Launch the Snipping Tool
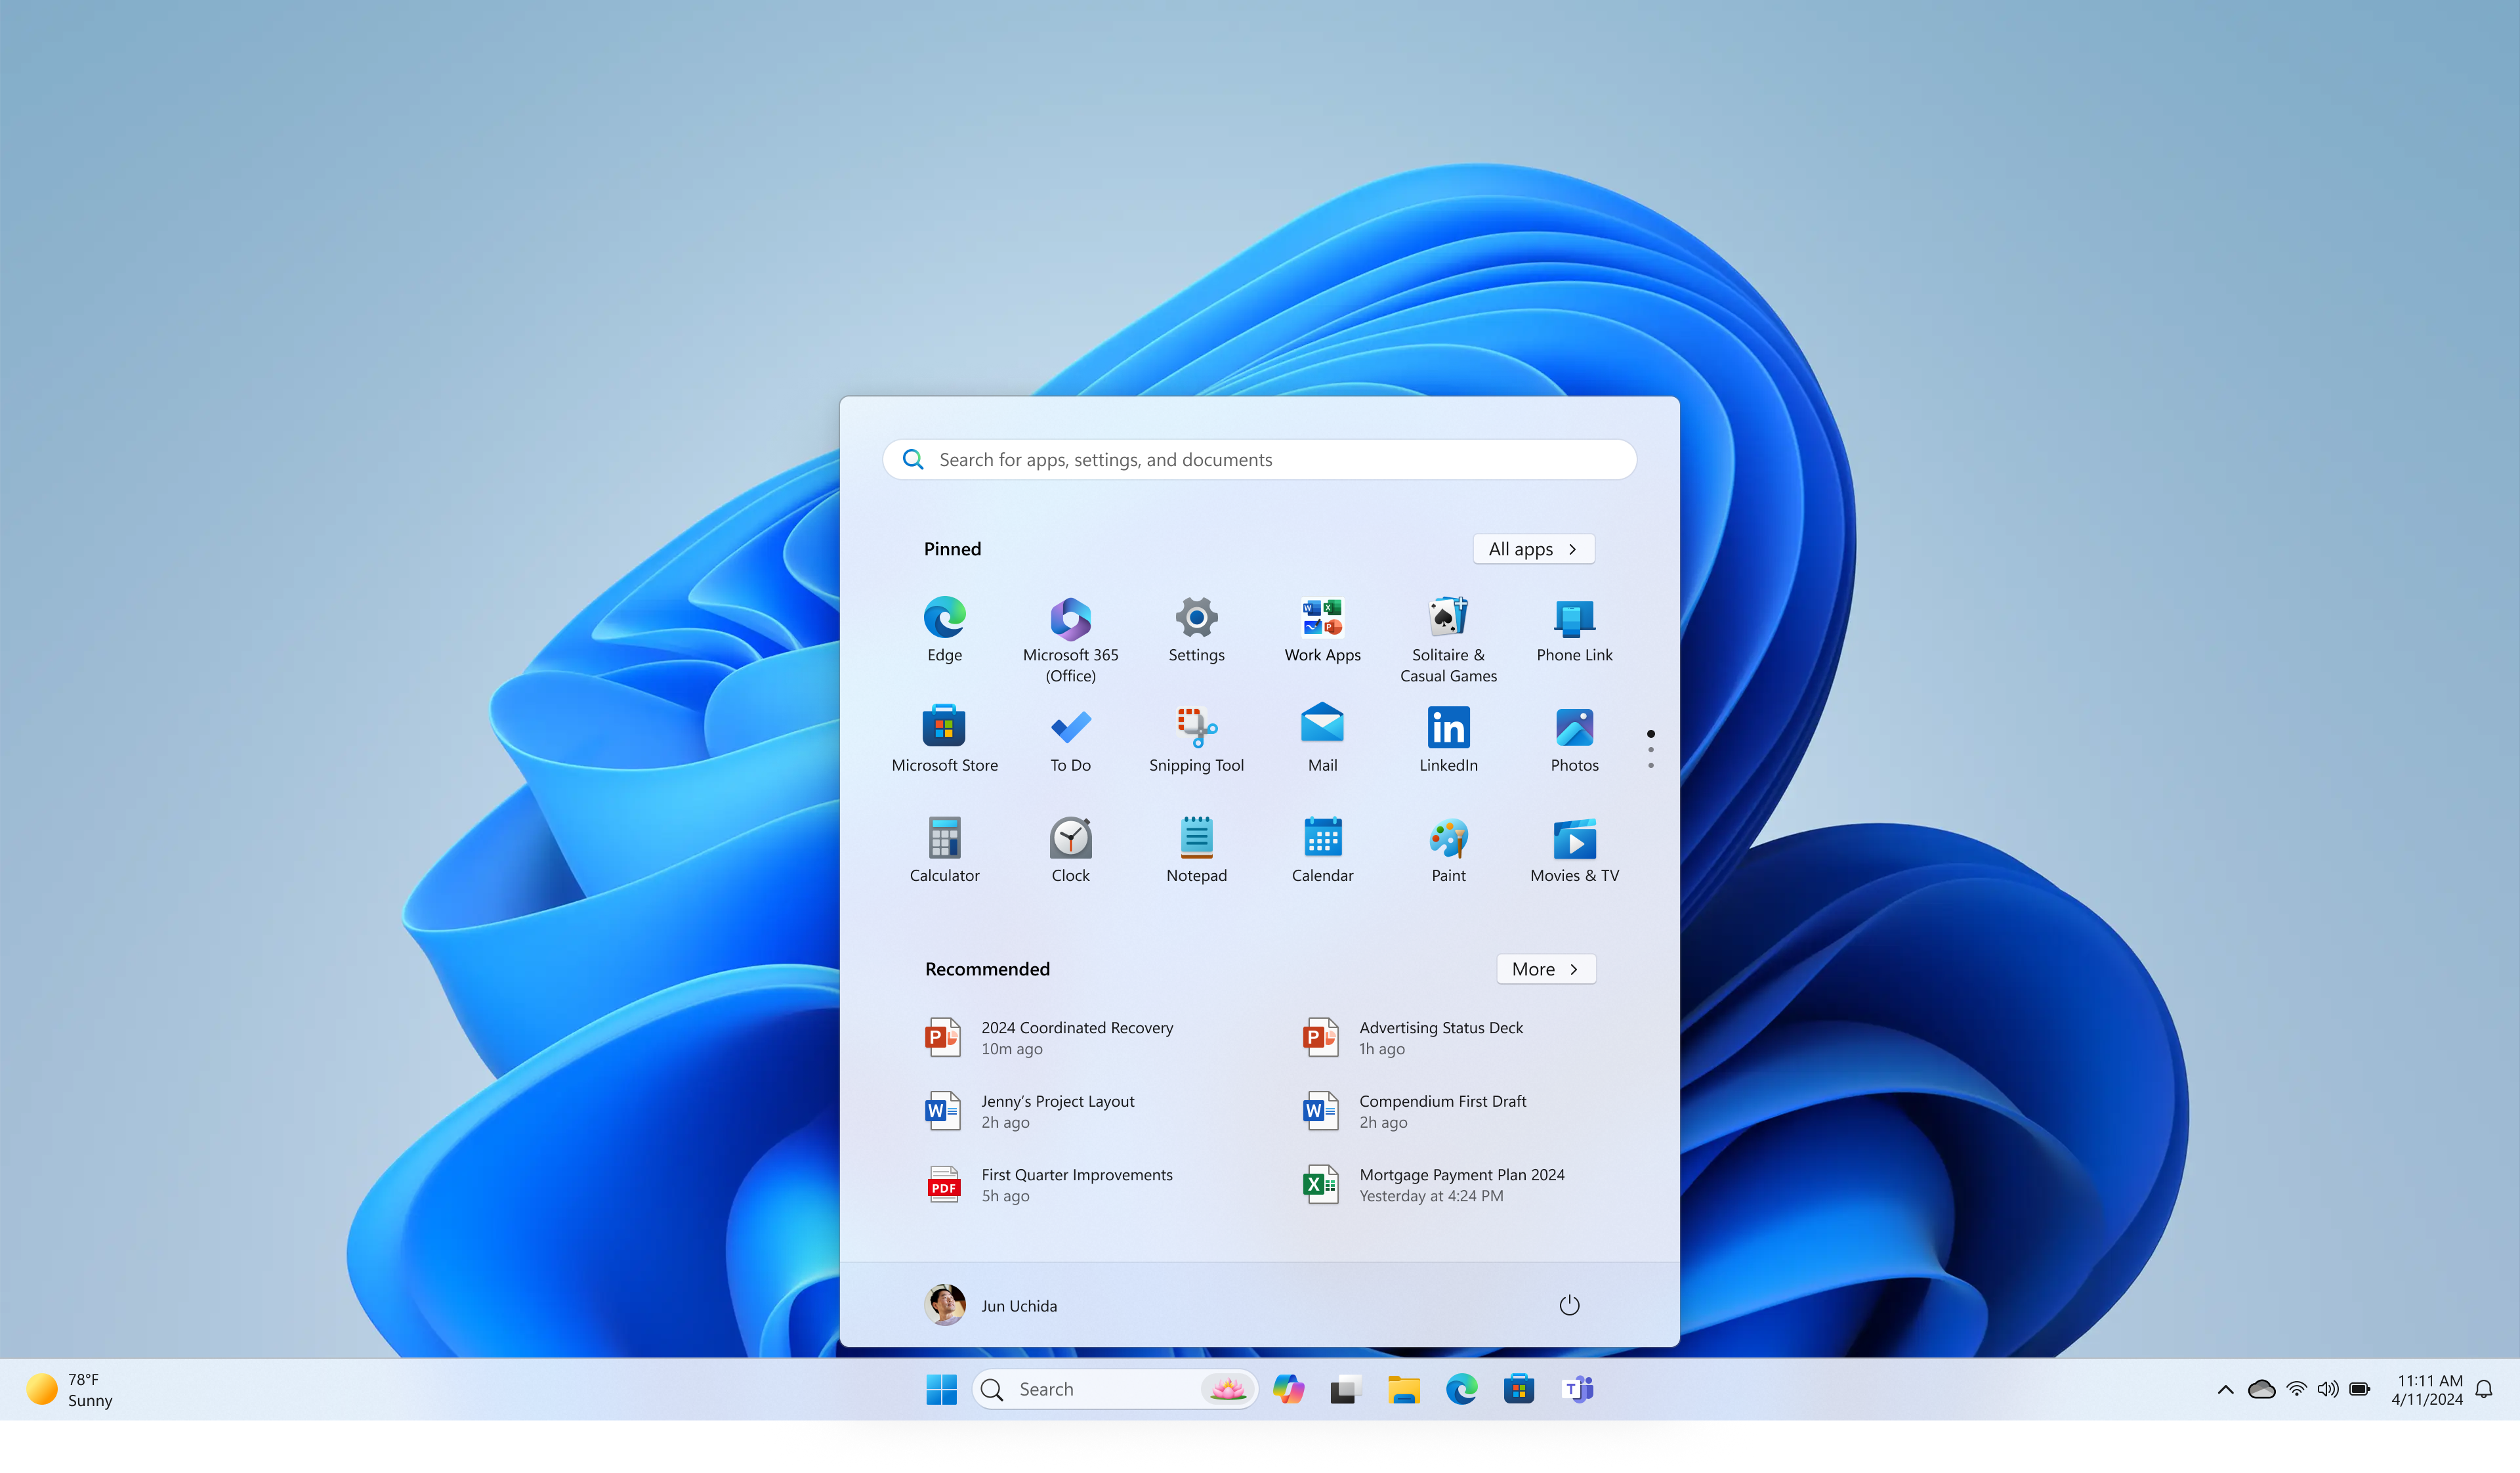 pyautogui.click(x=1196, y=730)
